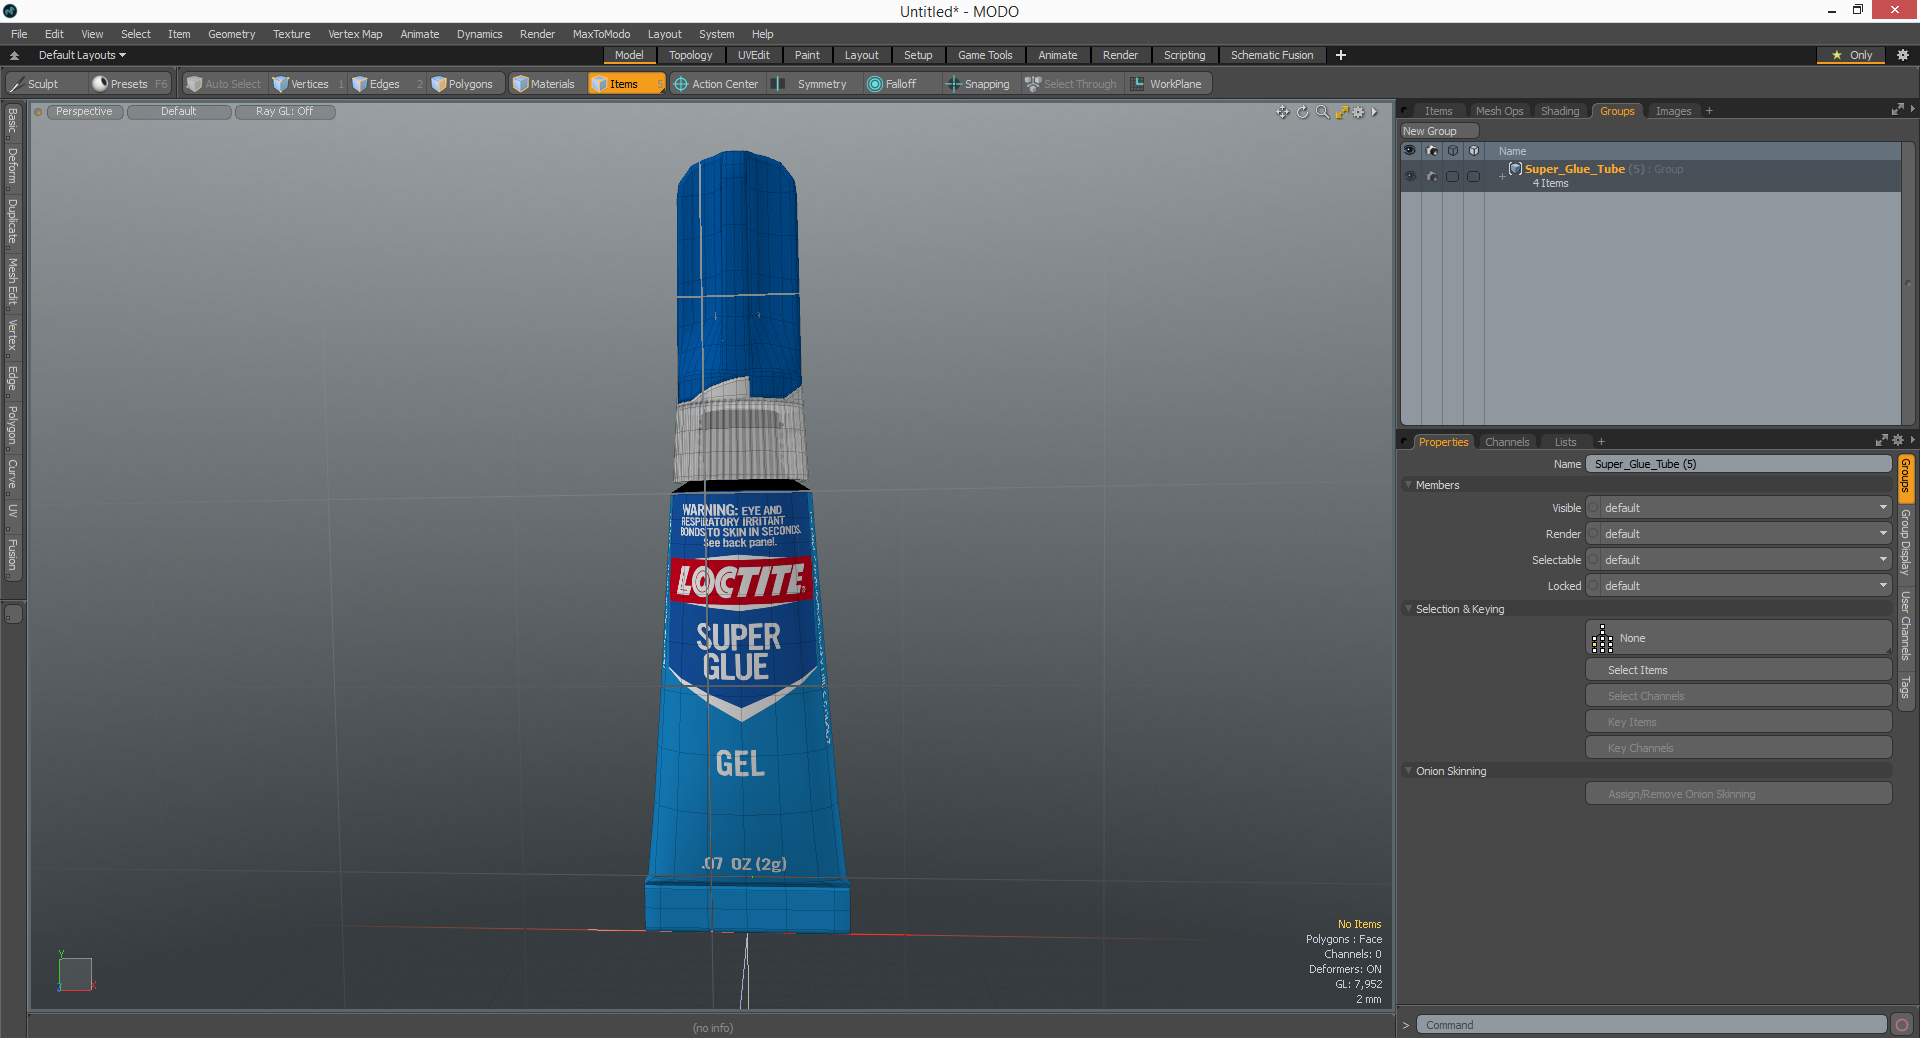
Task: Add a new layout with plus icon
Action: (1341, 55)
